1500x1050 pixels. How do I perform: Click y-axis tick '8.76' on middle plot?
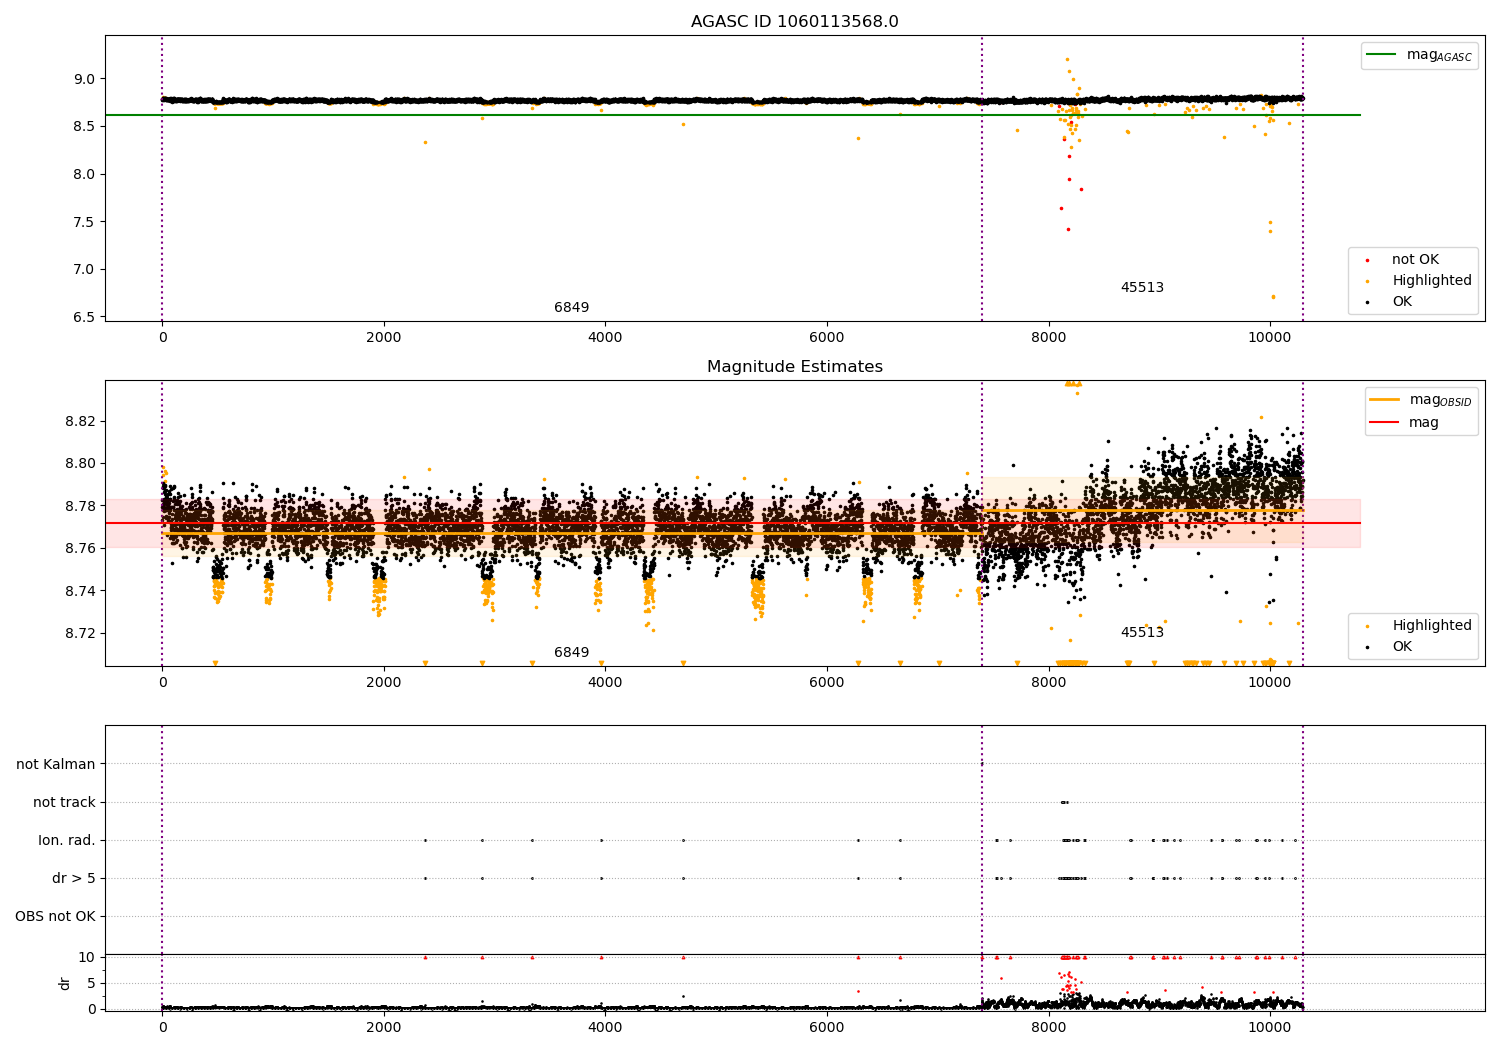[x=79, y=548]
